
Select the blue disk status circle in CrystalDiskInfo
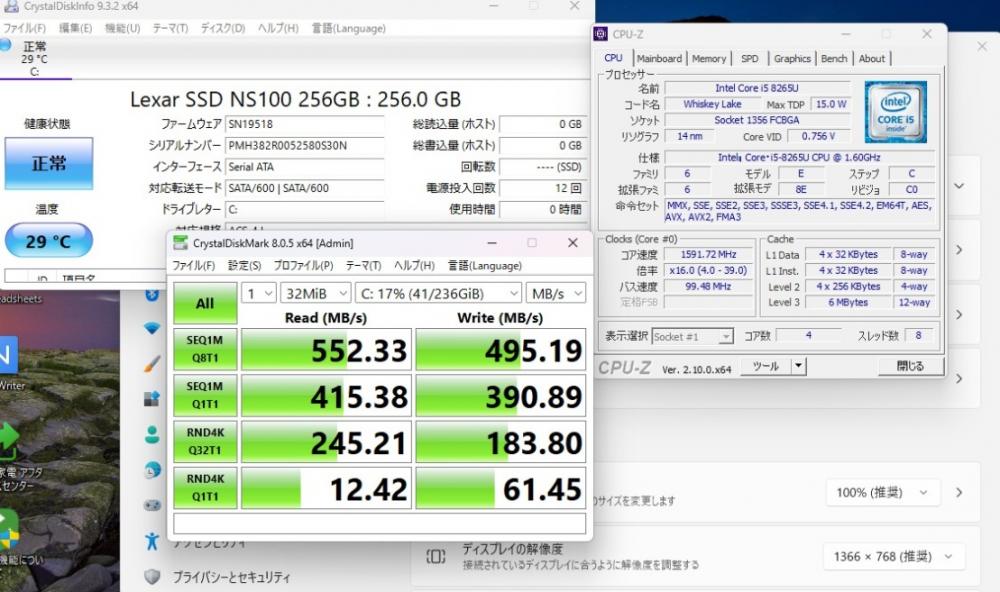[6, 45]
